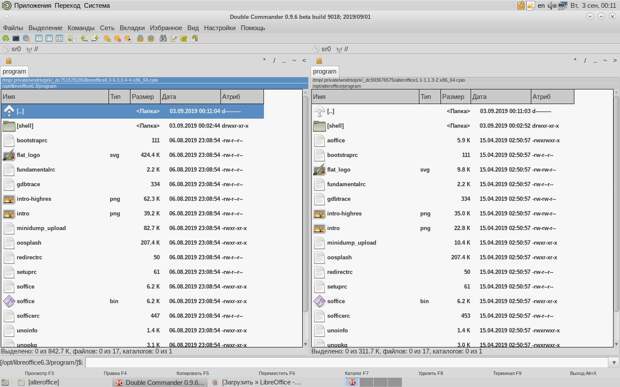This screenshot has height=387, width=620.
Task: Expand the command line history dropdown arrow
Action: pyautogui.click(x=614, y=362)
